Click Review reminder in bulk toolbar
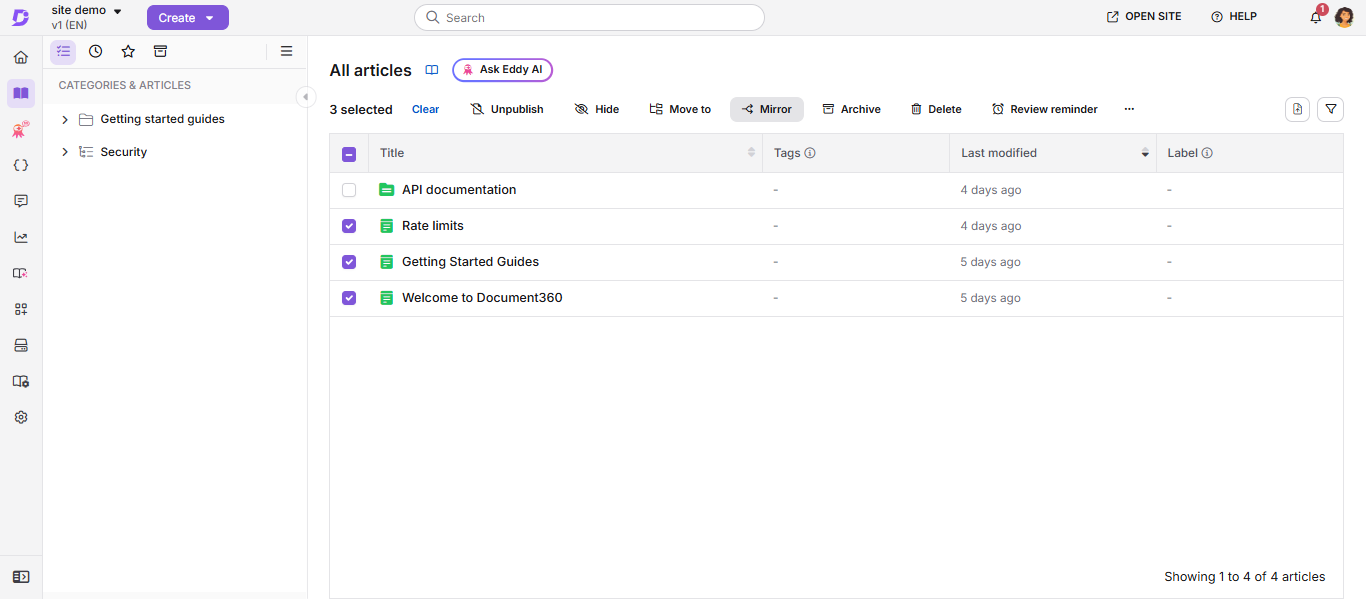Screen dimensions: 1366x599 tap(1044, 109)
